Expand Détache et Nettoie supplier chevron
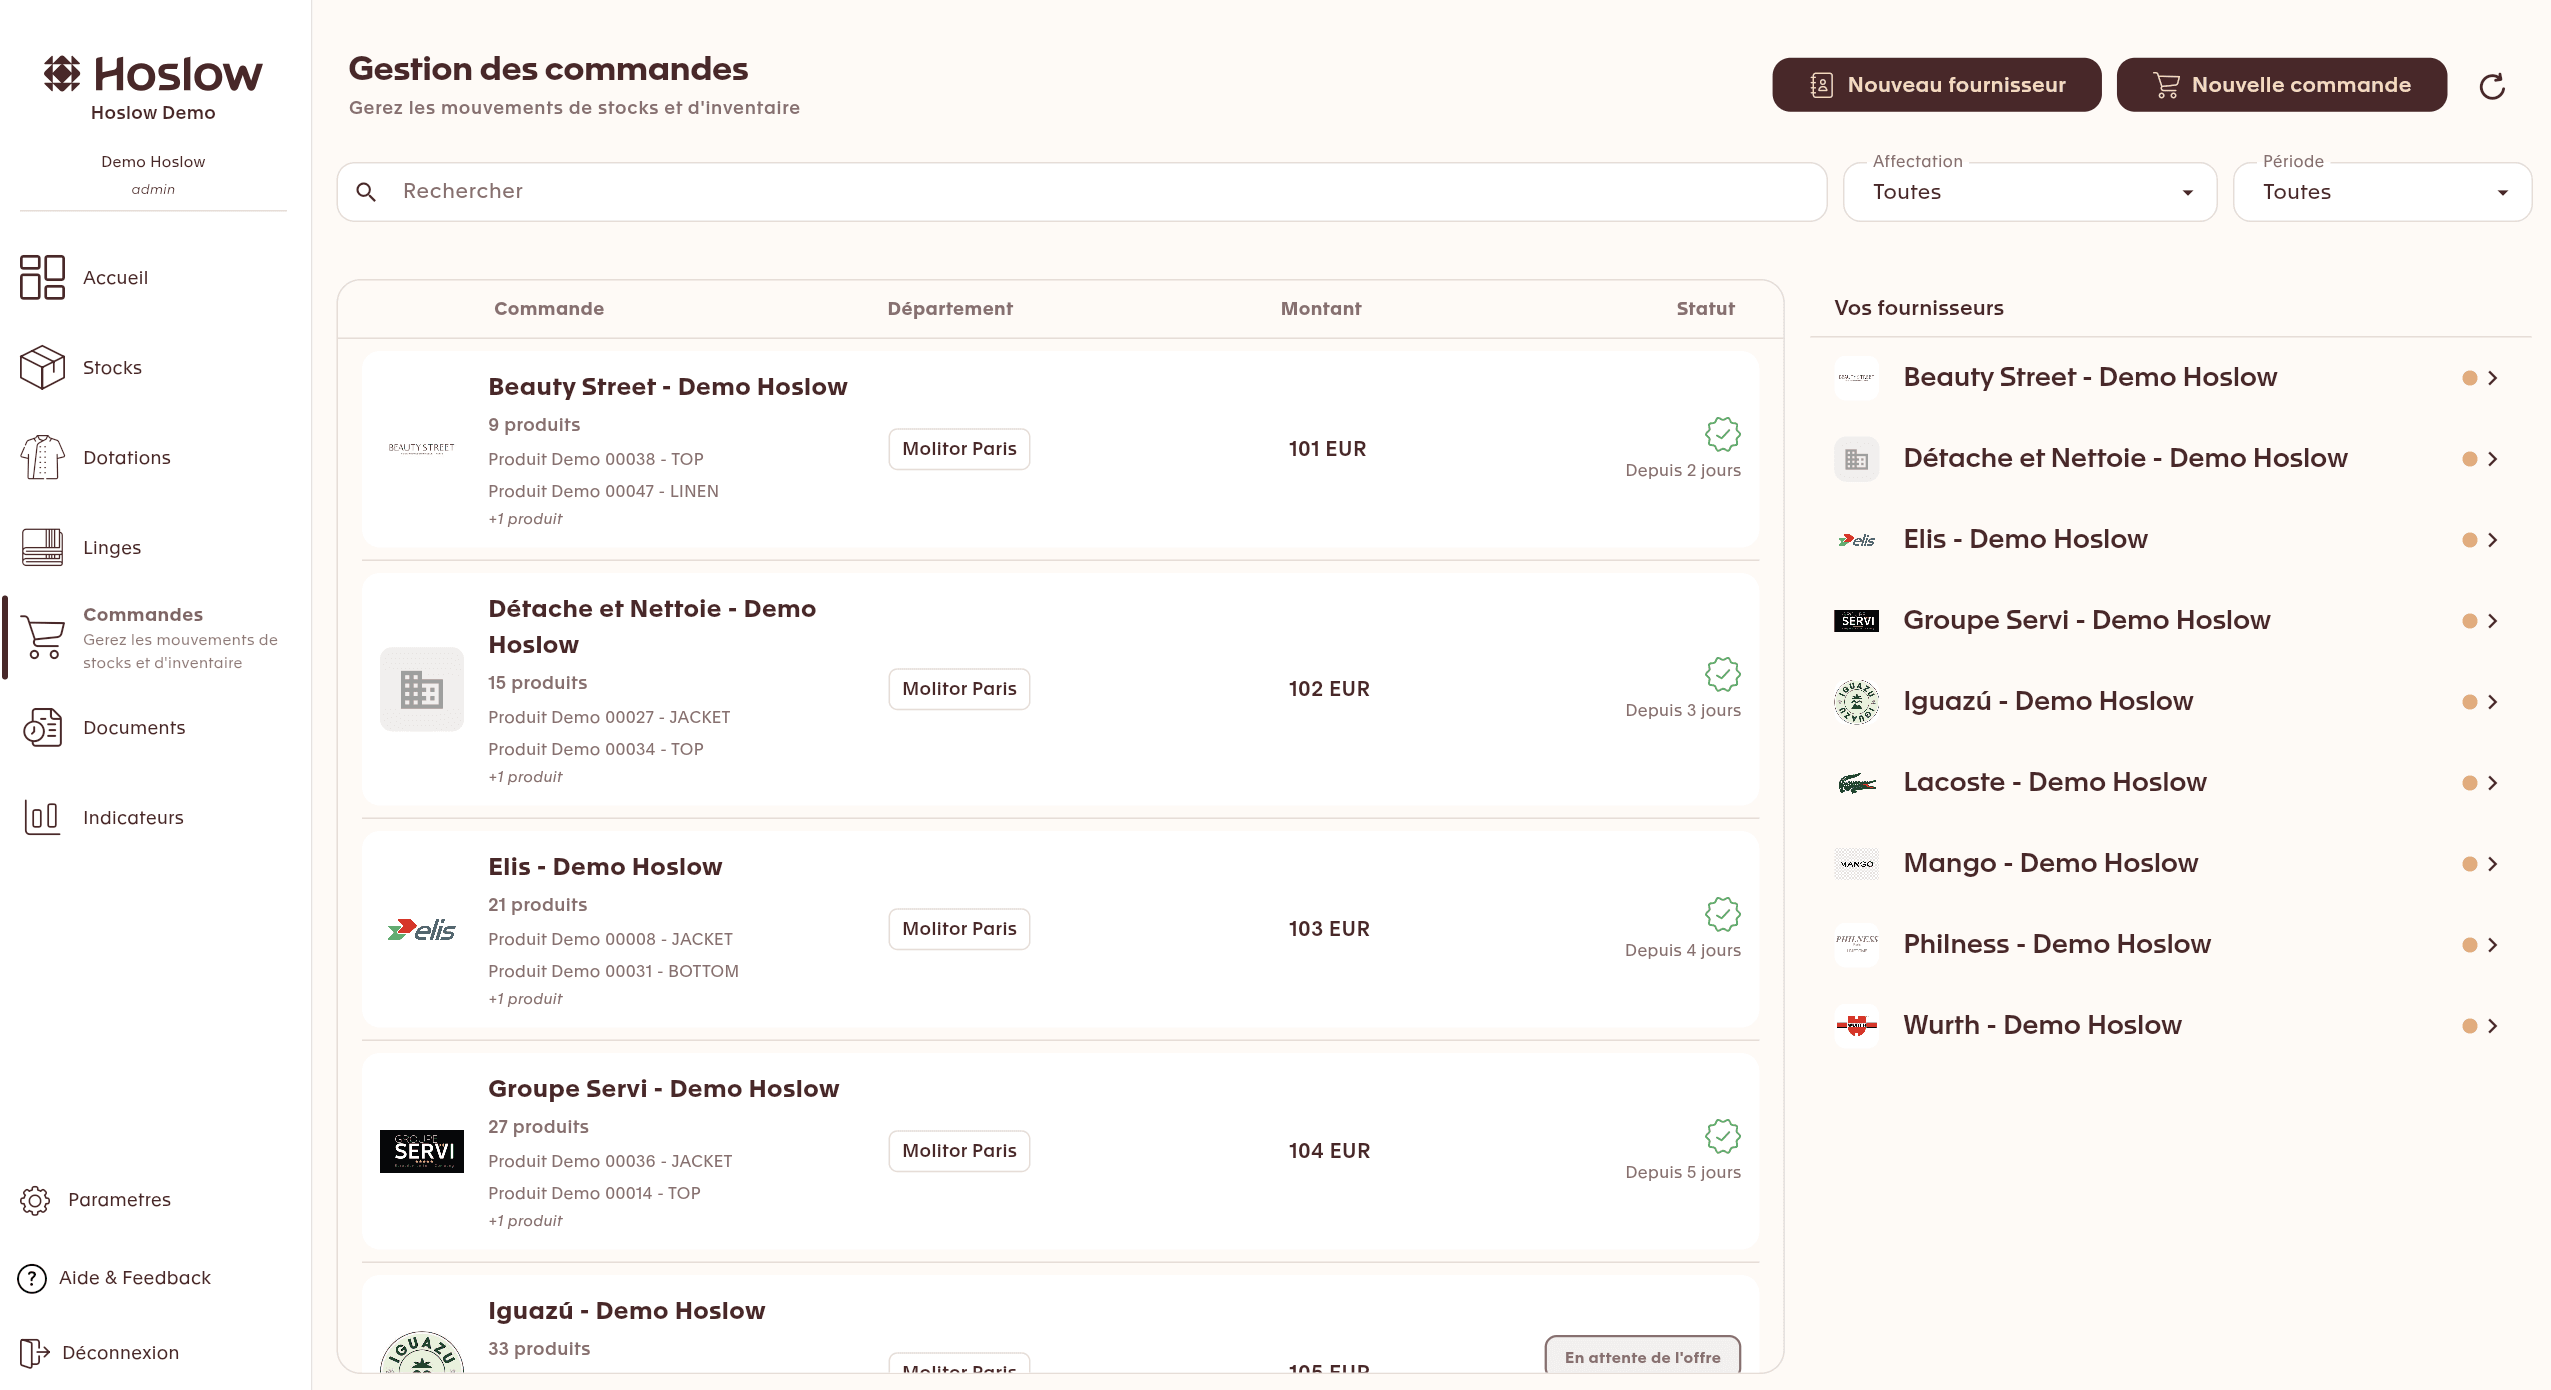The width and height of the screenshot is (2551, 1390). (x=2493, y=459)
